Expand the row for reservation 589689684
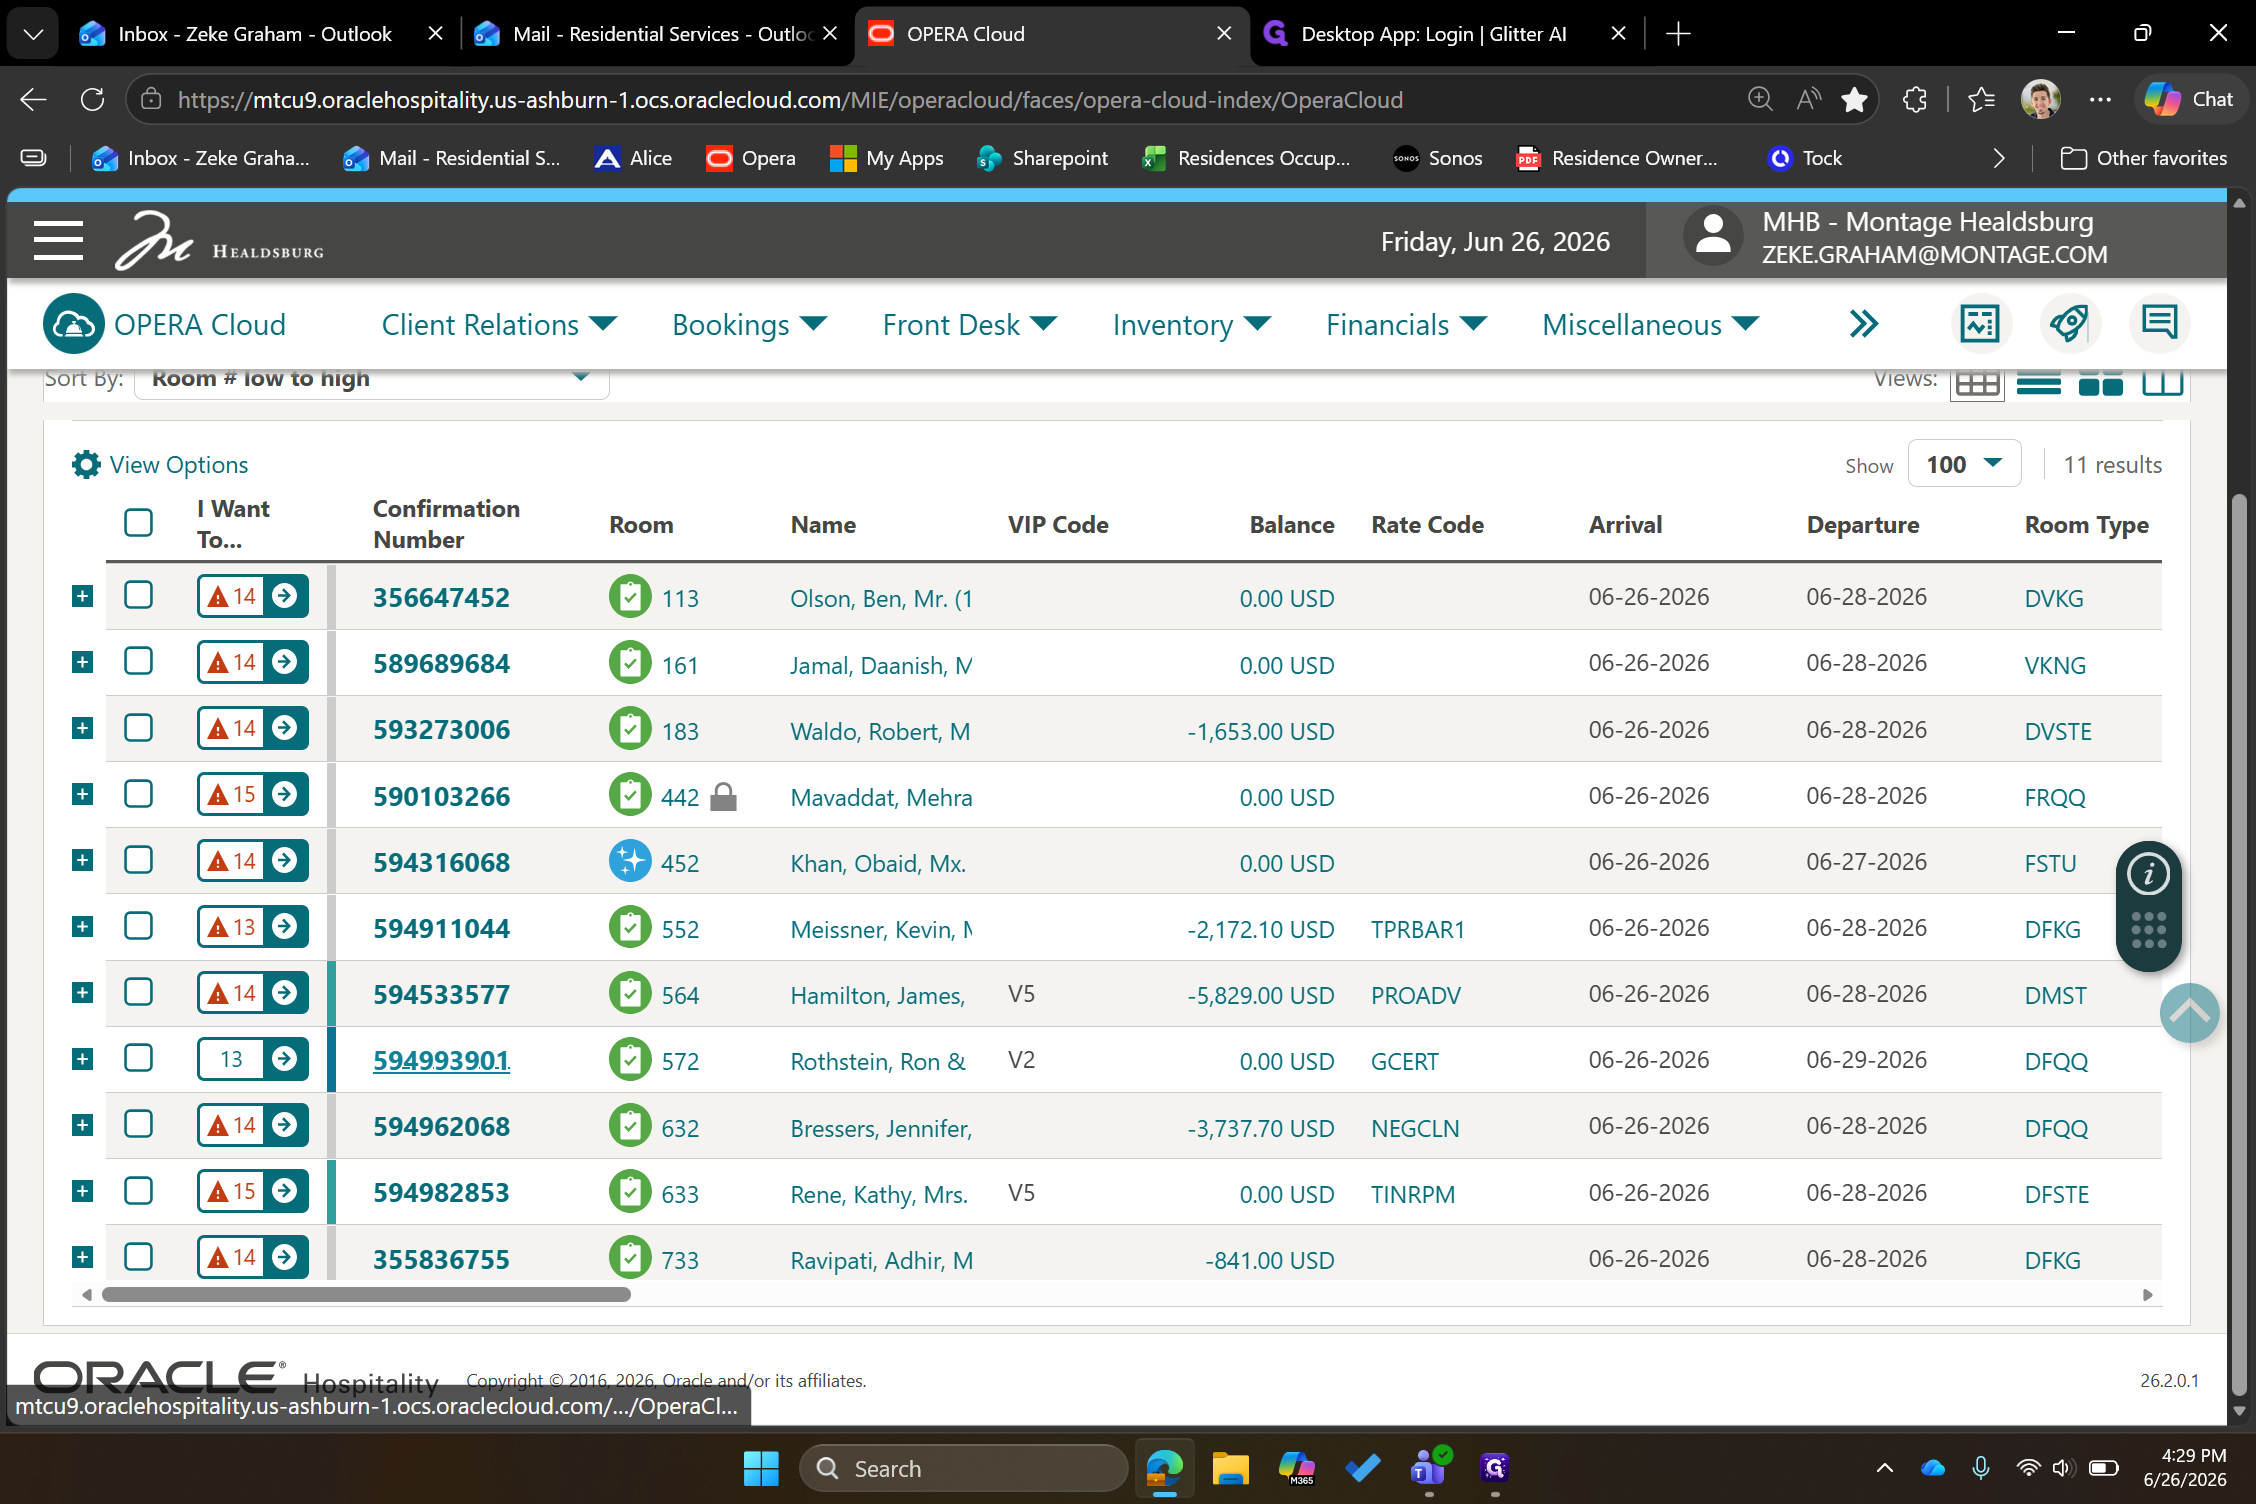 83,662
